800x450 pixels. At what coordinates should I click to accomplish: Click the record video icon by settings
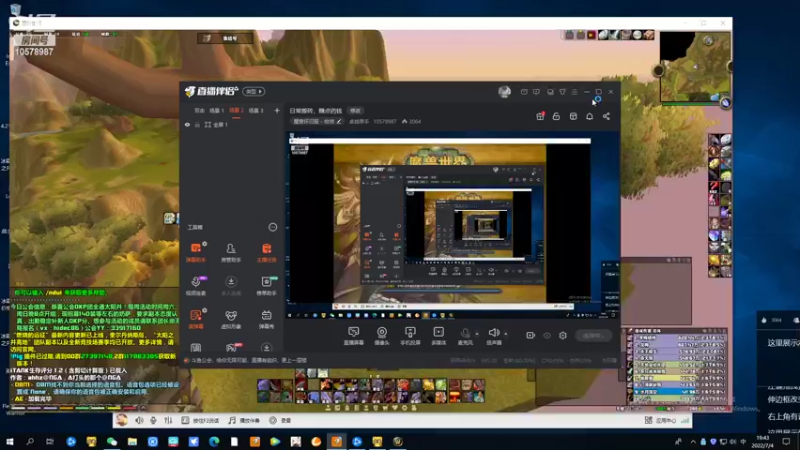tap(531, 335)
